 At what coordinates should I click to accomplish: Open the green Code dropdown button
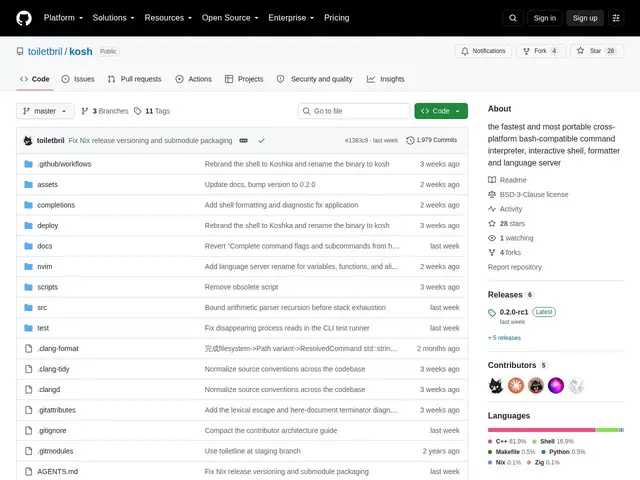tap(441, 111)
